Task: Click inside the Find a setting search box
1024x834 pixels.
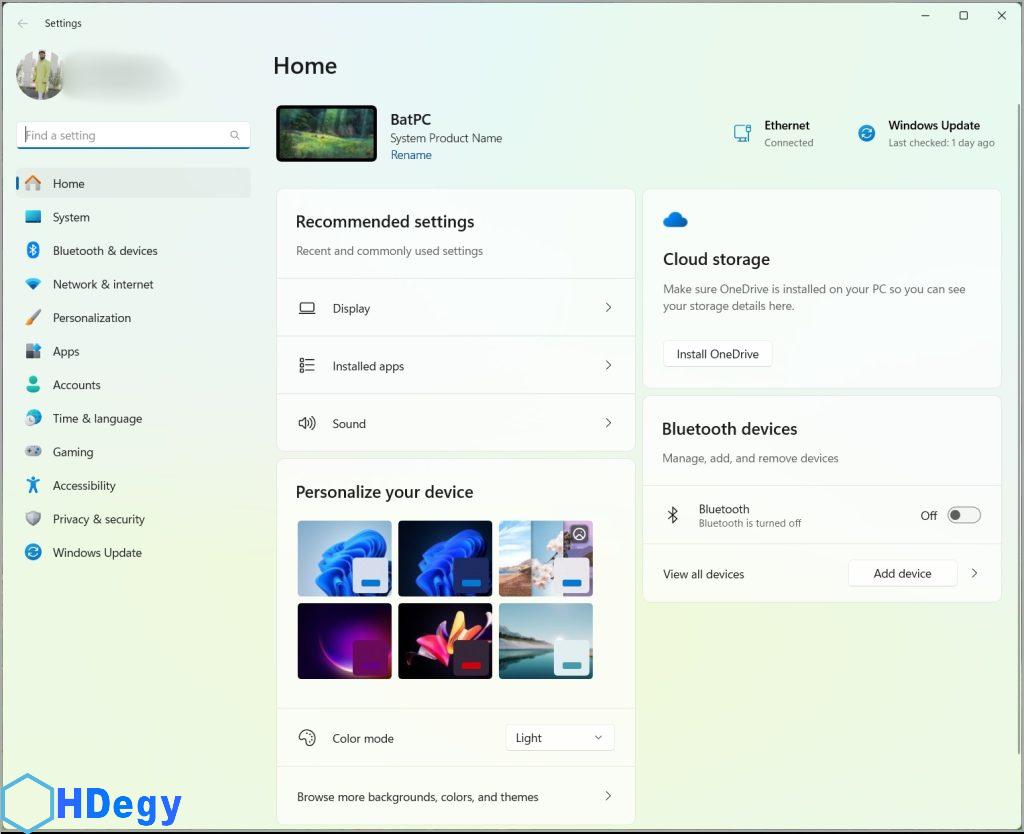Action: pos(125,135)
